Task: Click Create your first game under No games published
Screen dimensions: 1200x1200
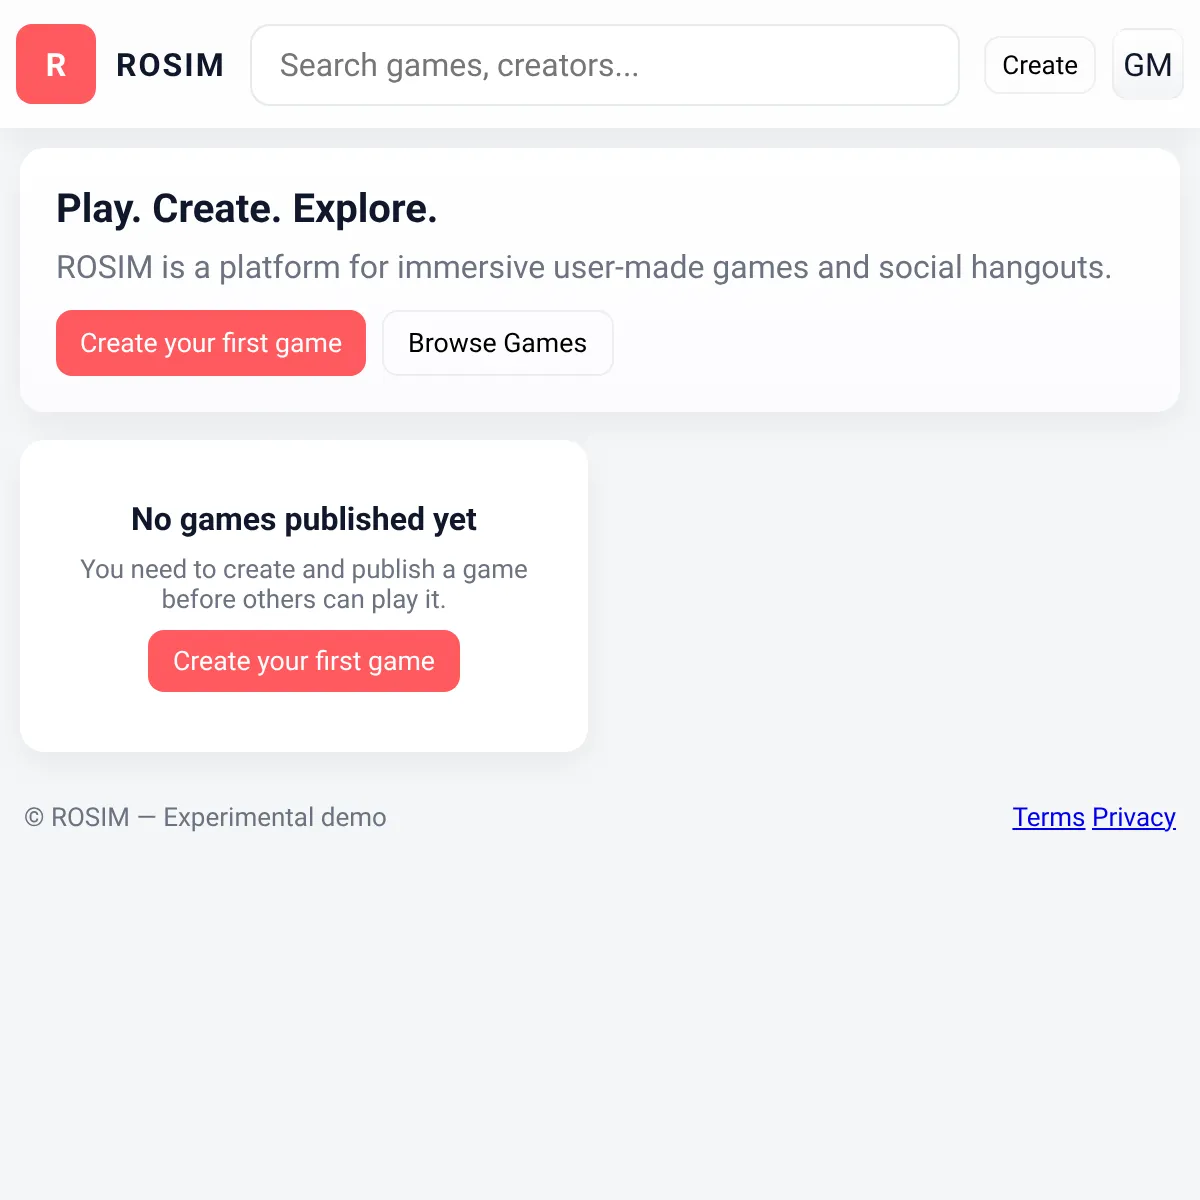Action: (304, 661)
